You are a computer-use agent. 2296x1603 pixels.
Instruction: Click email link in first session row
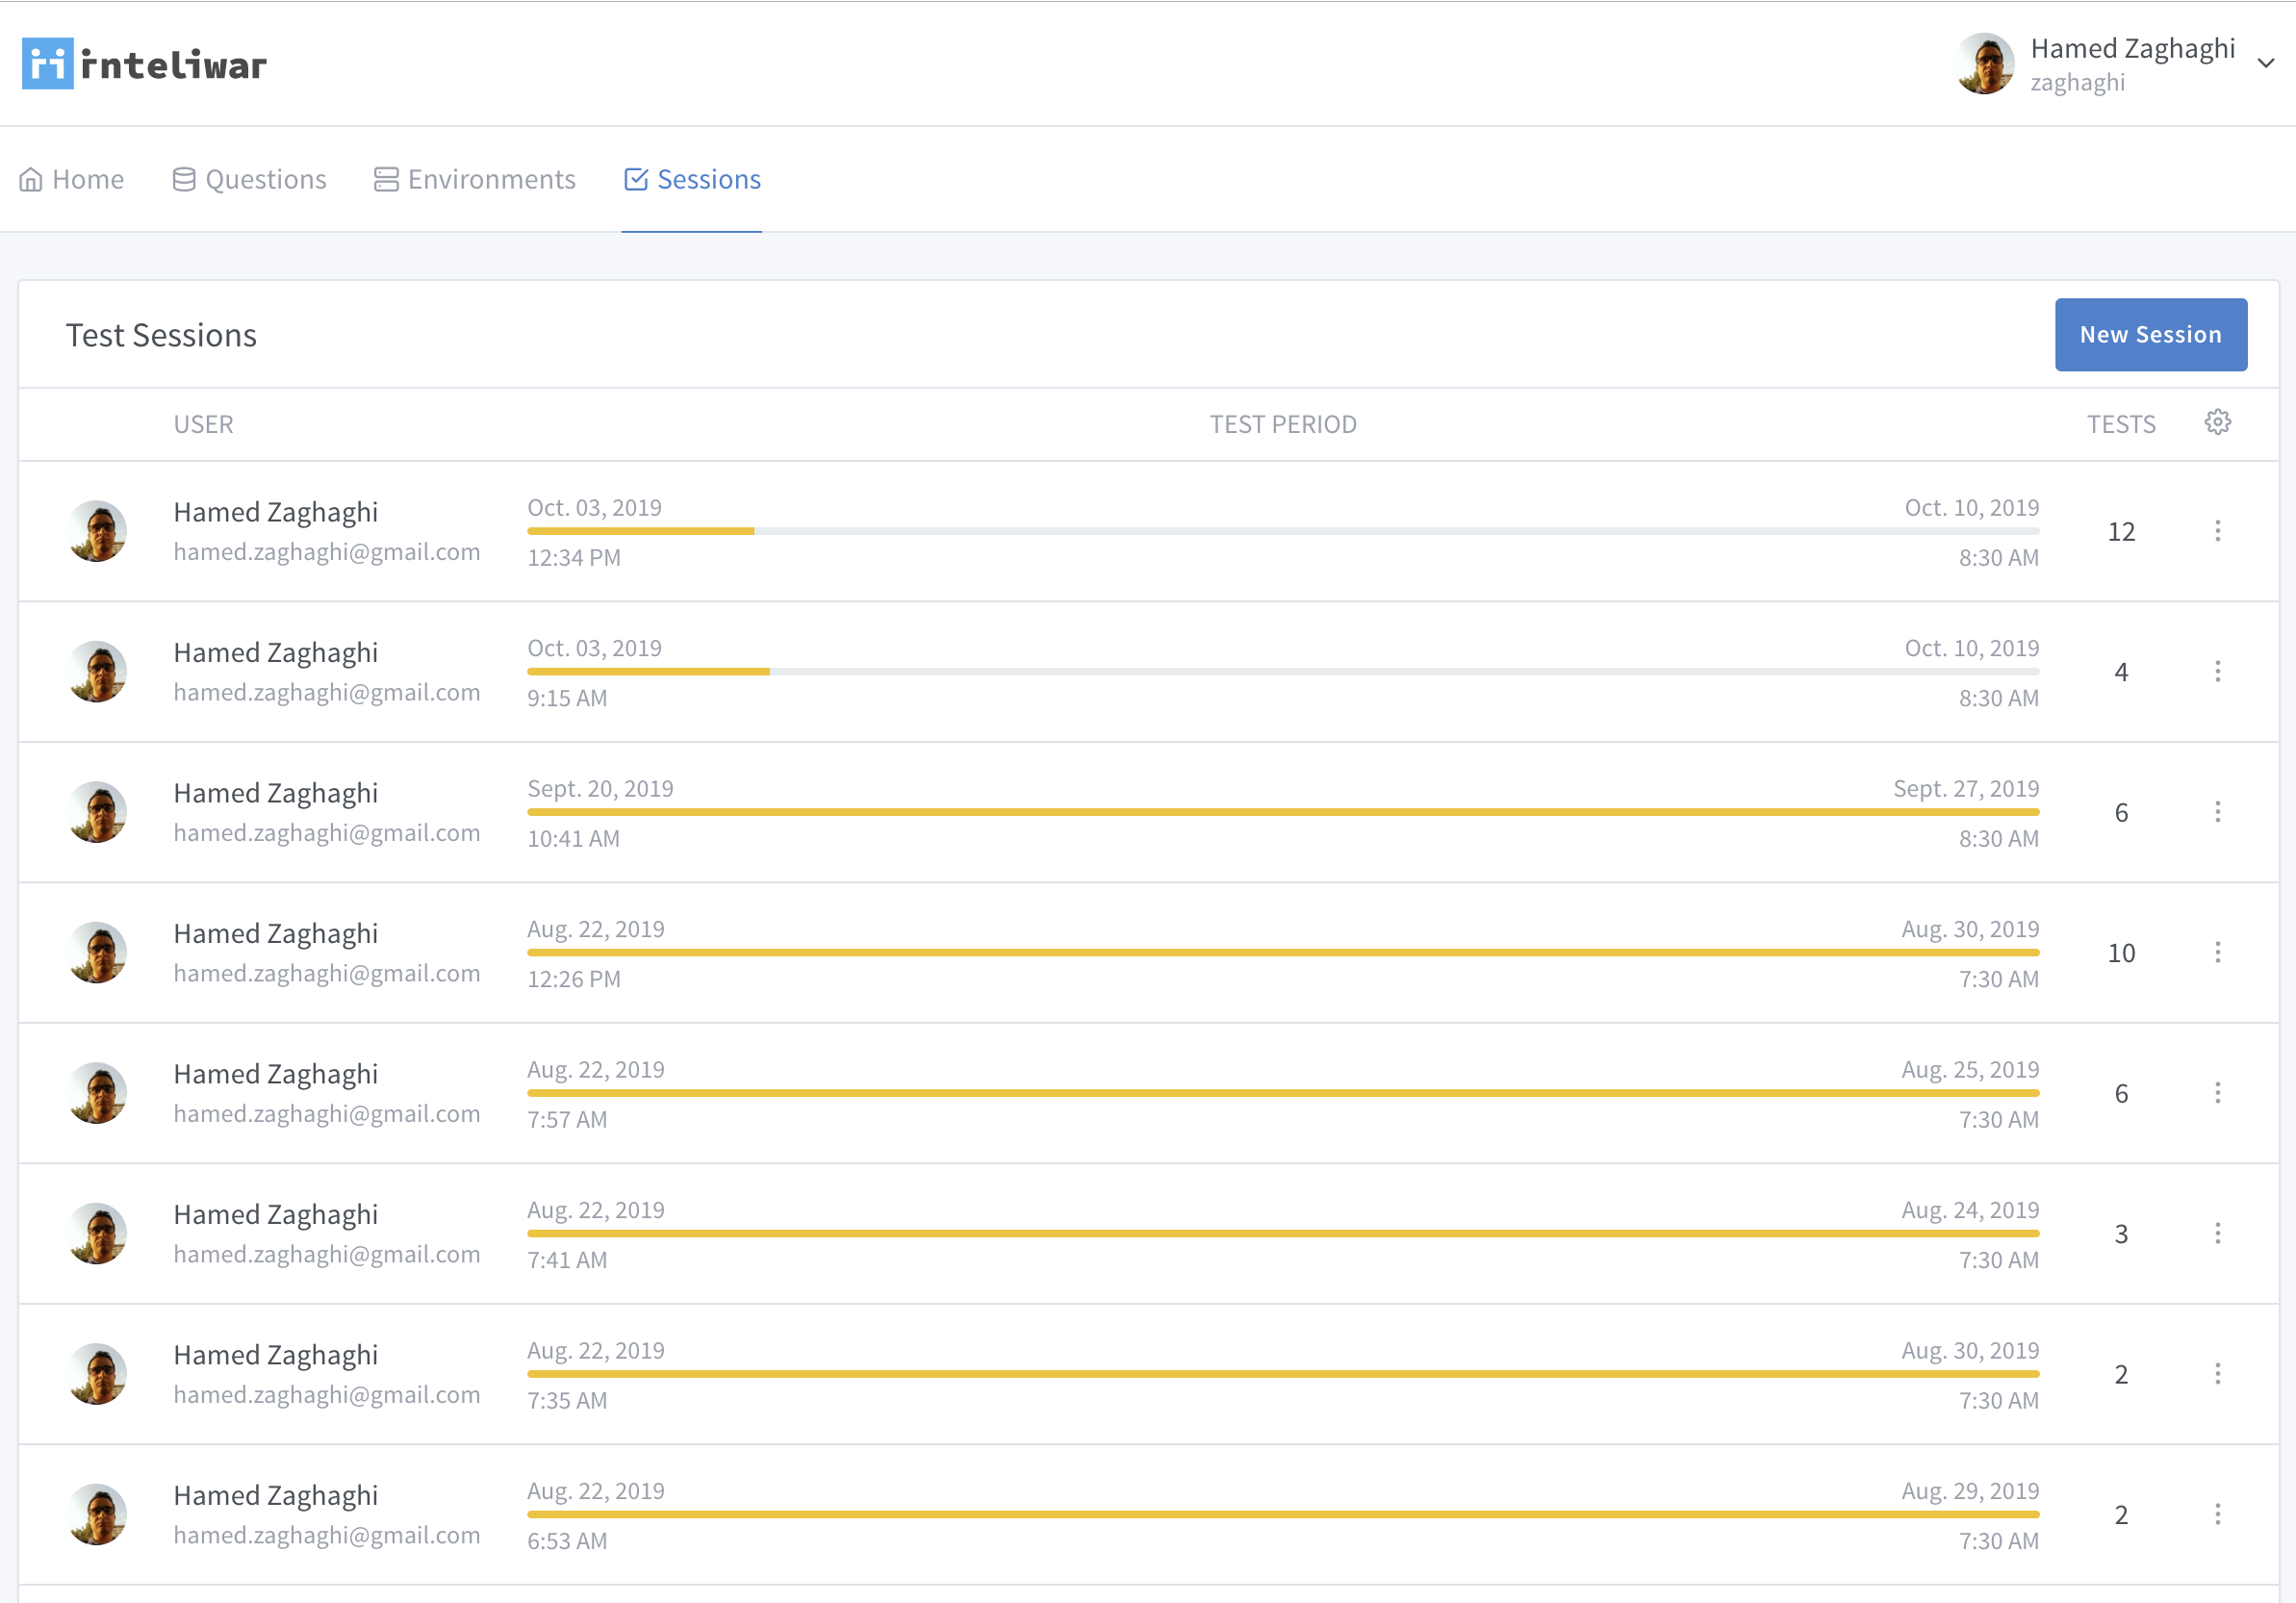327,552
